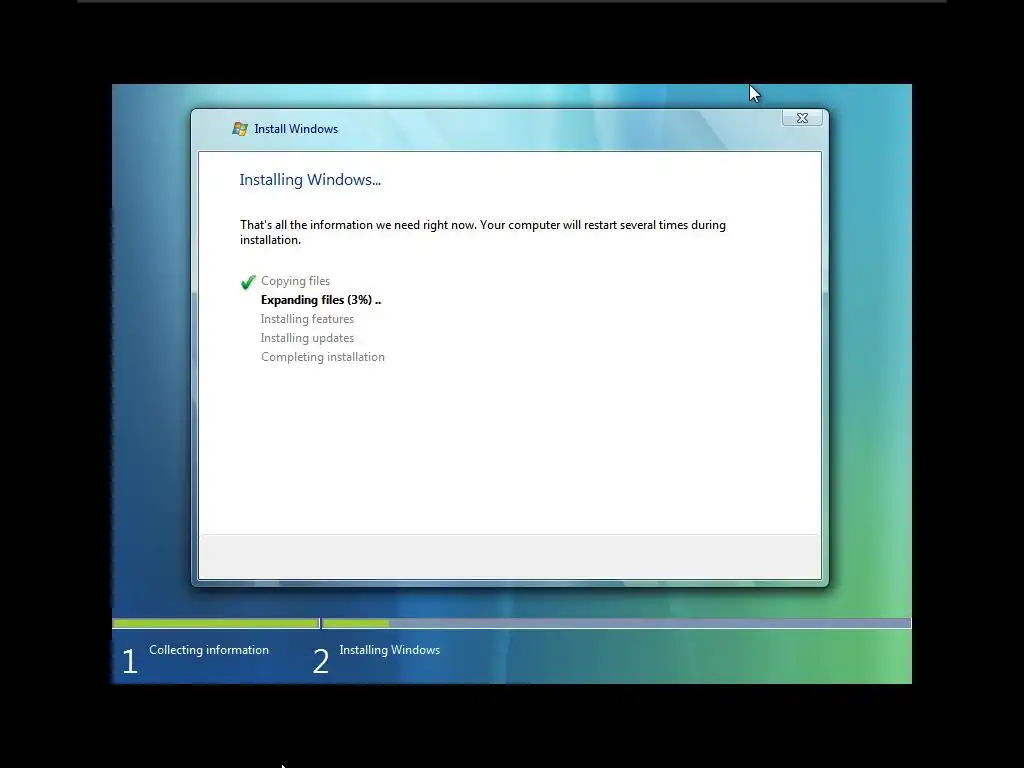Click the Installing features step
Image resolution: width=1024 pixels, height=768 pixels.
coord(307,319)
